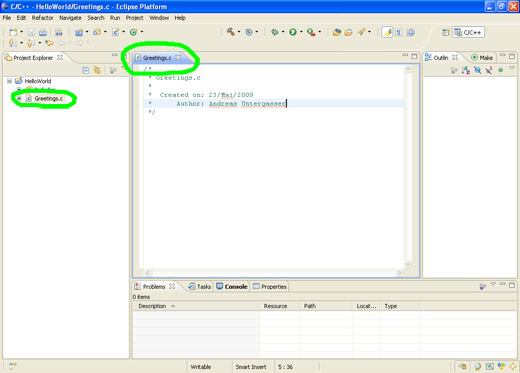This screenshot has width=520, height=373.
Task: Collapse the HelloWorld project node
Action: 10,81
